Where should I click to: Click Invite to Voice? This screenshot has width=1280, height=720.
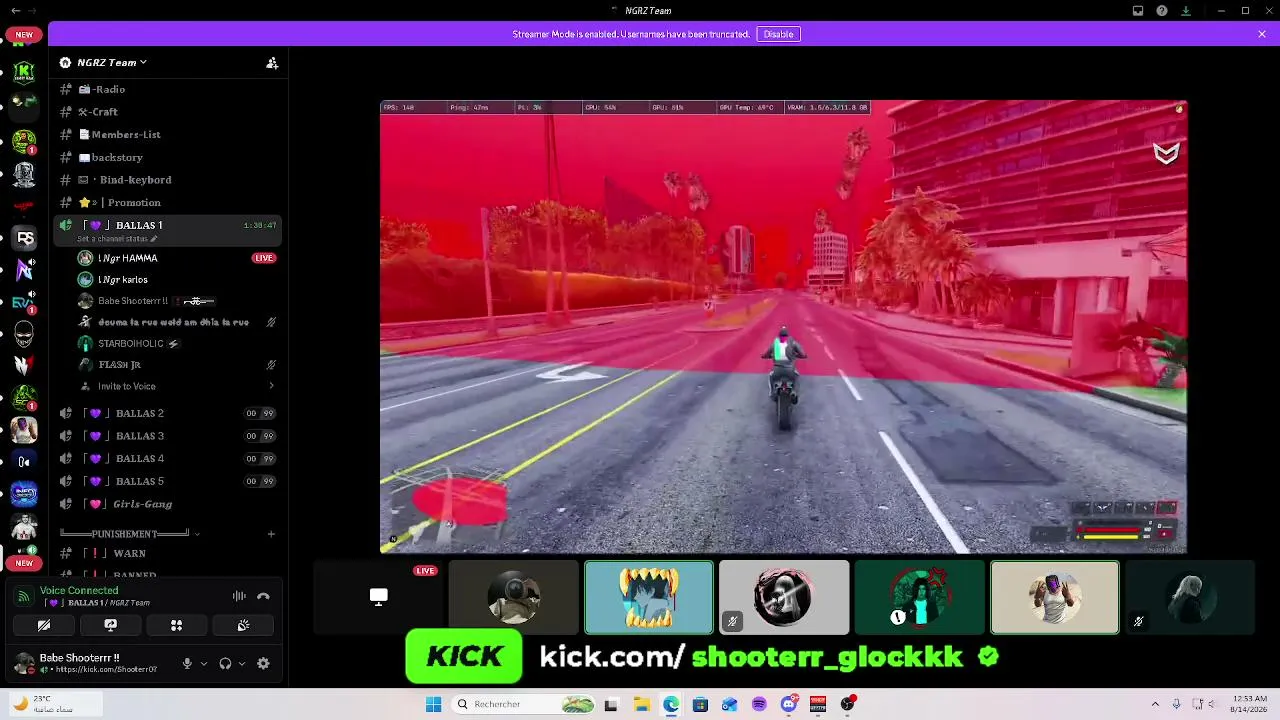[127, 386]
